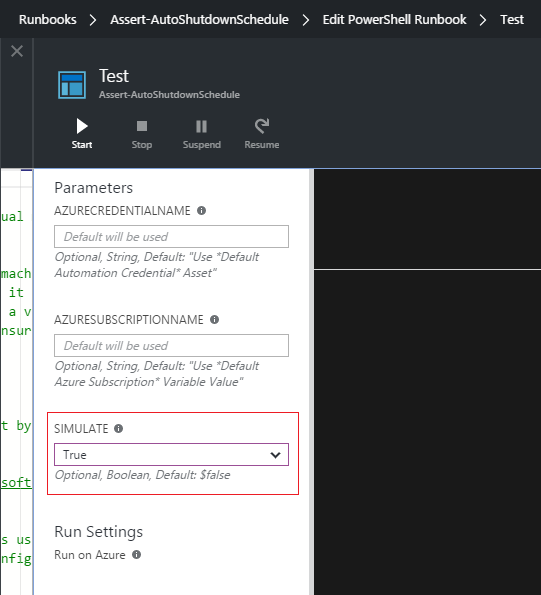Click the AZURESUBSCRIPTIONNAME input field

click(171, 346)
